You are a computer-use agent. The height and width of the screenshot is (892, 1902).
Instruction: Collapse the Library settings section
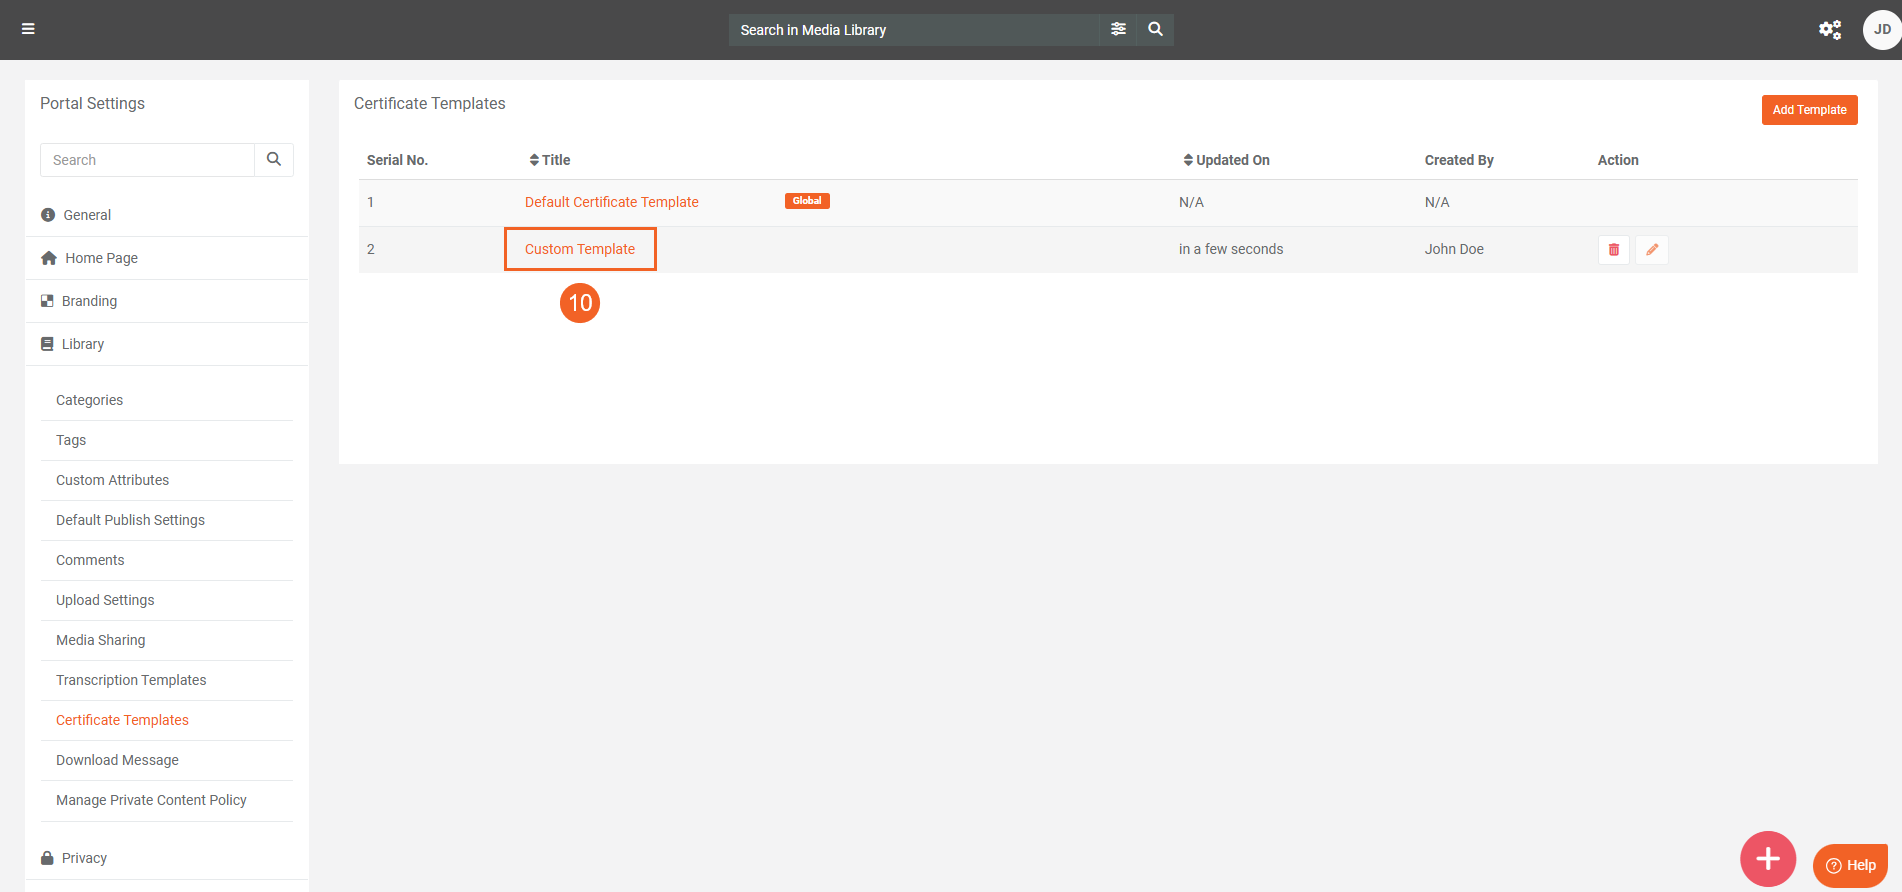click(83, 344)
